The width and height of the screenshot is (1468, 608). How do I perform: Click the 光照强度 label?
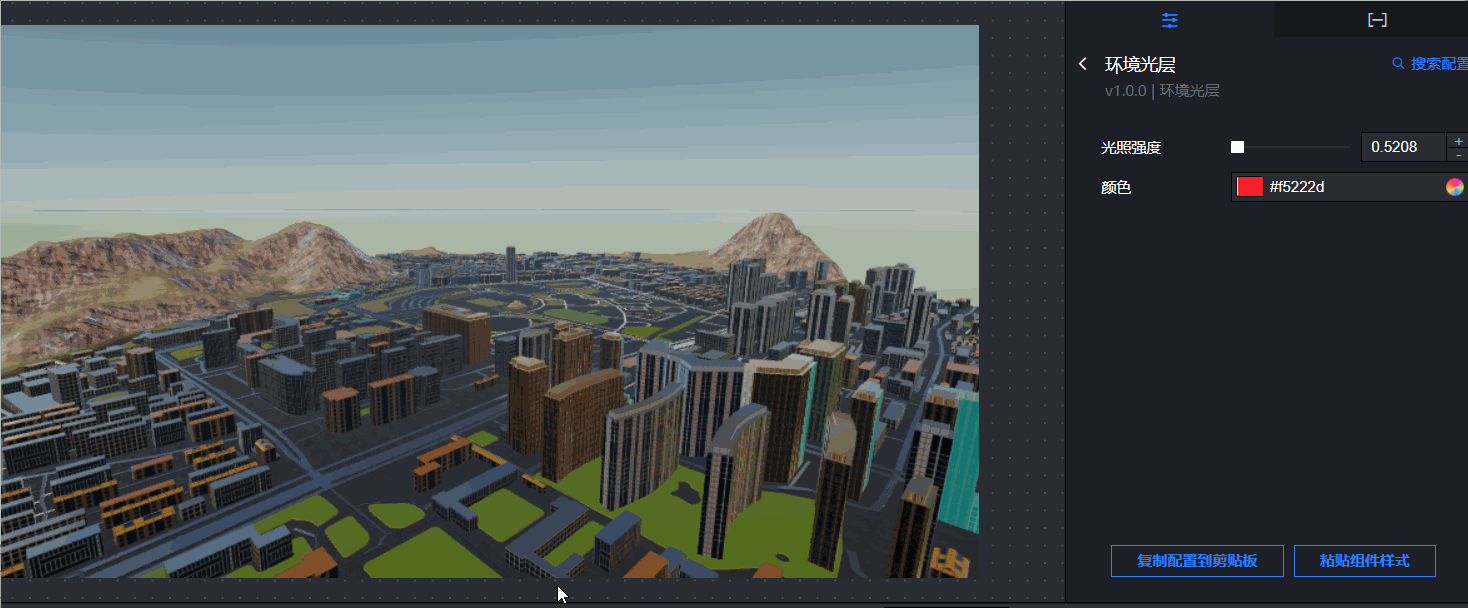tap(1131, 147)
